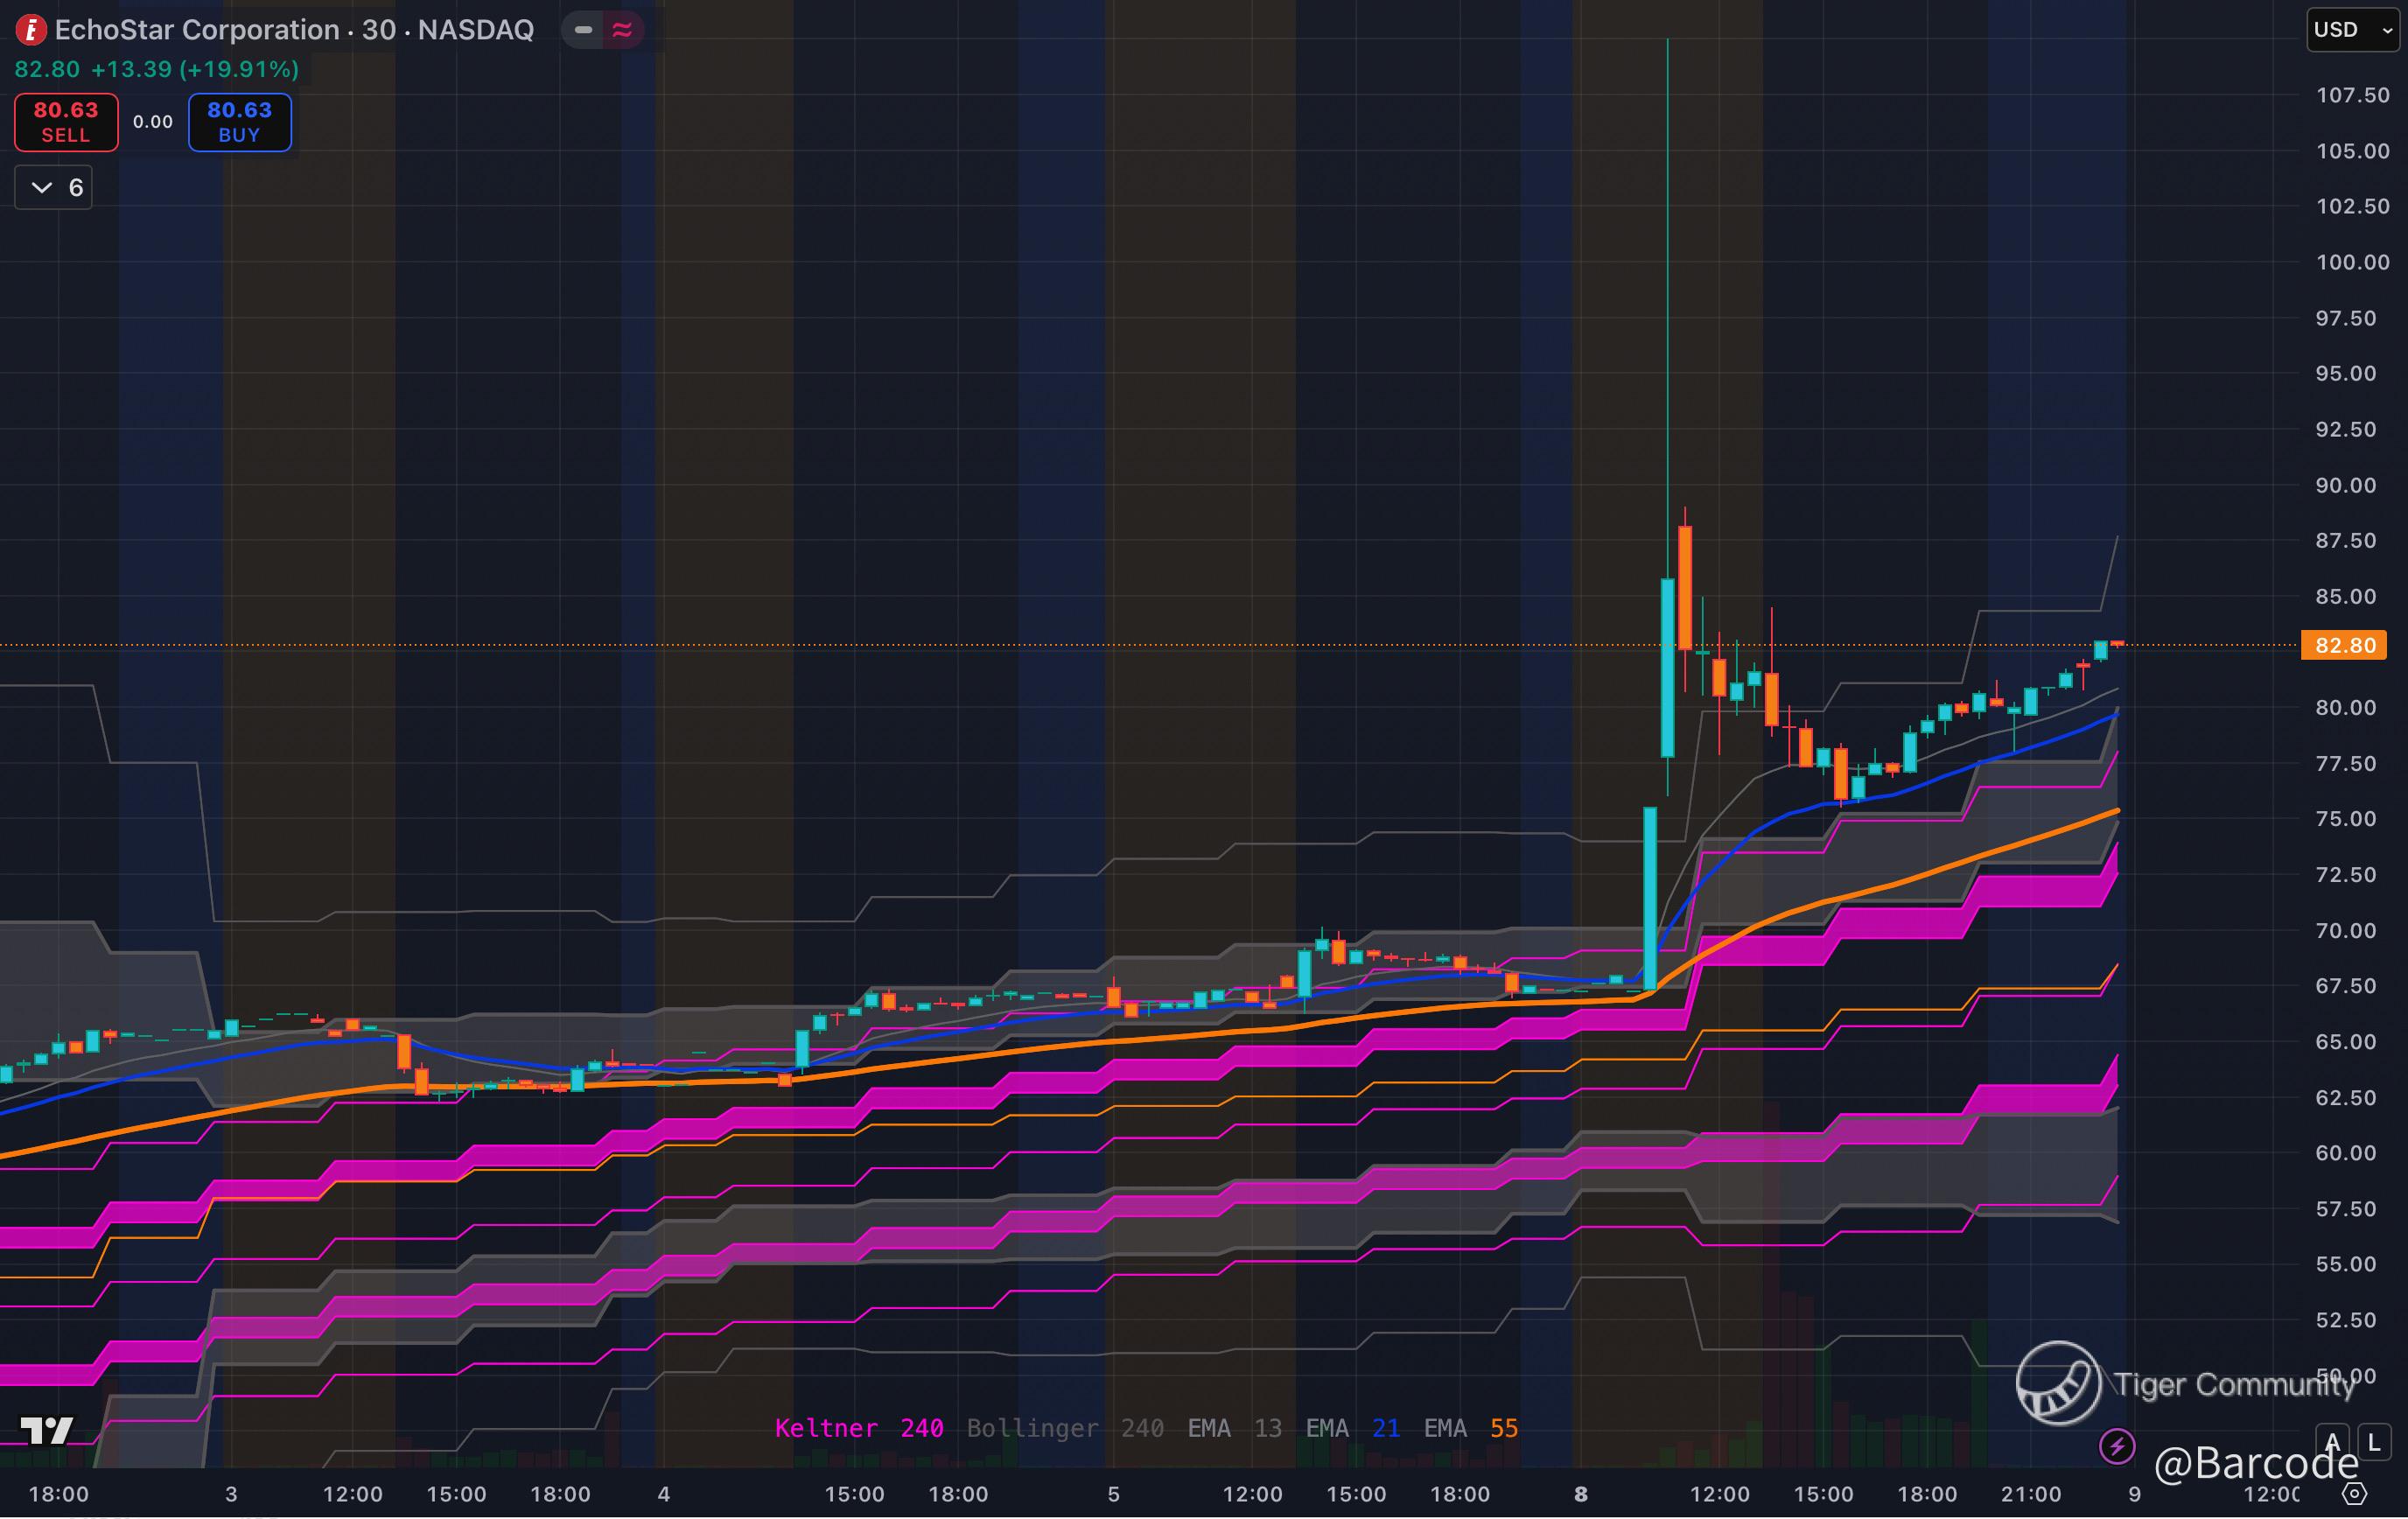Click the gray dash status pill icon
This screenshot has height=1519, width=2408.
584,30
